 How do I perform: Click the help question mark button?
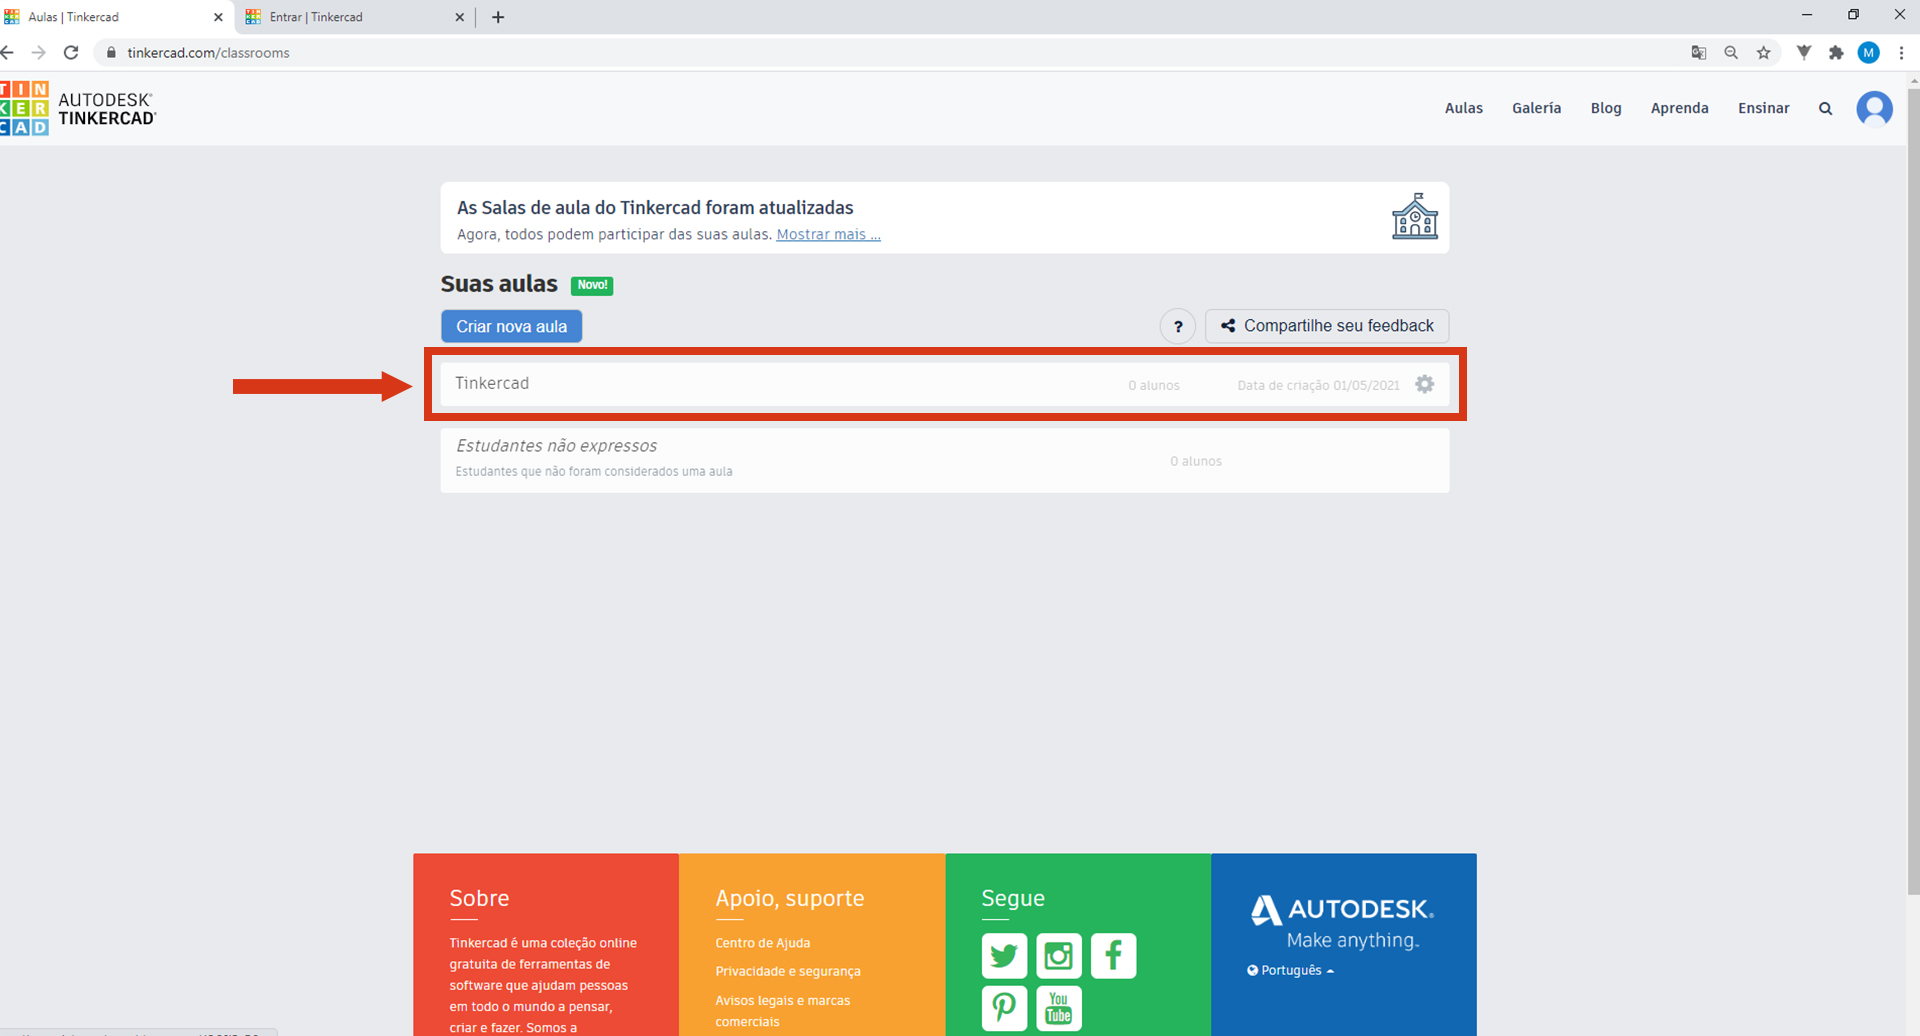pos(1178,326)
